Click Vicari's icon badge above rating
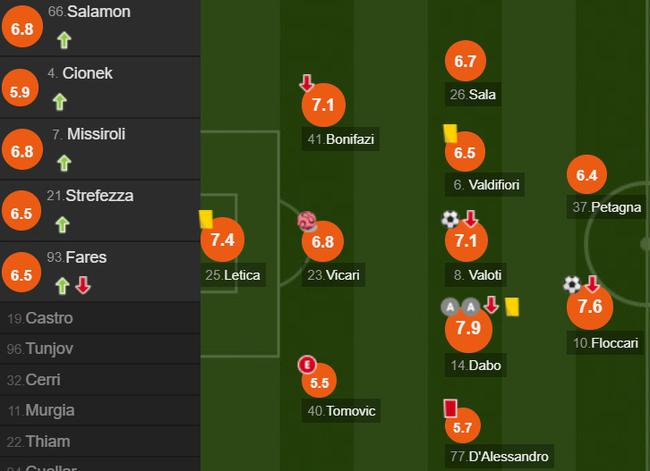650x471 pixels. click(307, 221)
